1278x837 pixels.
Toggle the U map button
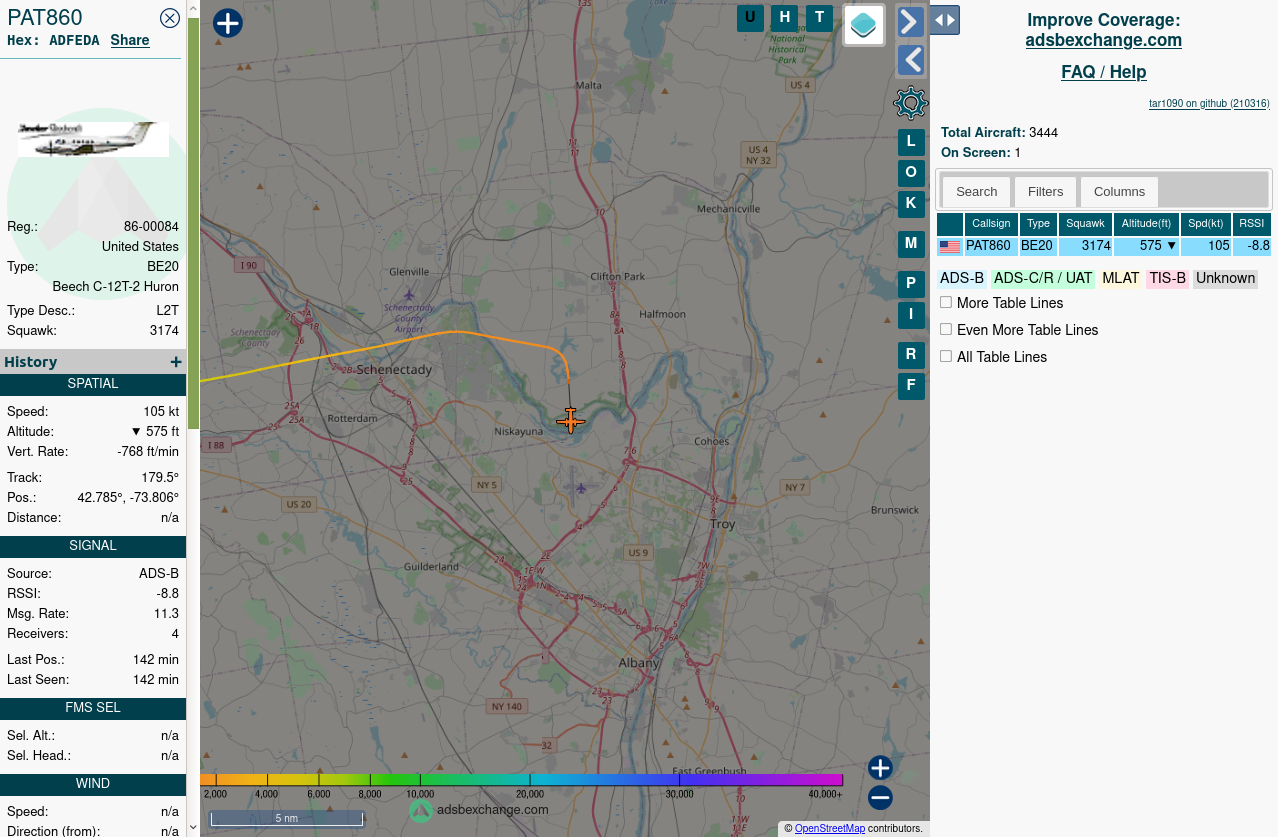click(x=750, y=18)
